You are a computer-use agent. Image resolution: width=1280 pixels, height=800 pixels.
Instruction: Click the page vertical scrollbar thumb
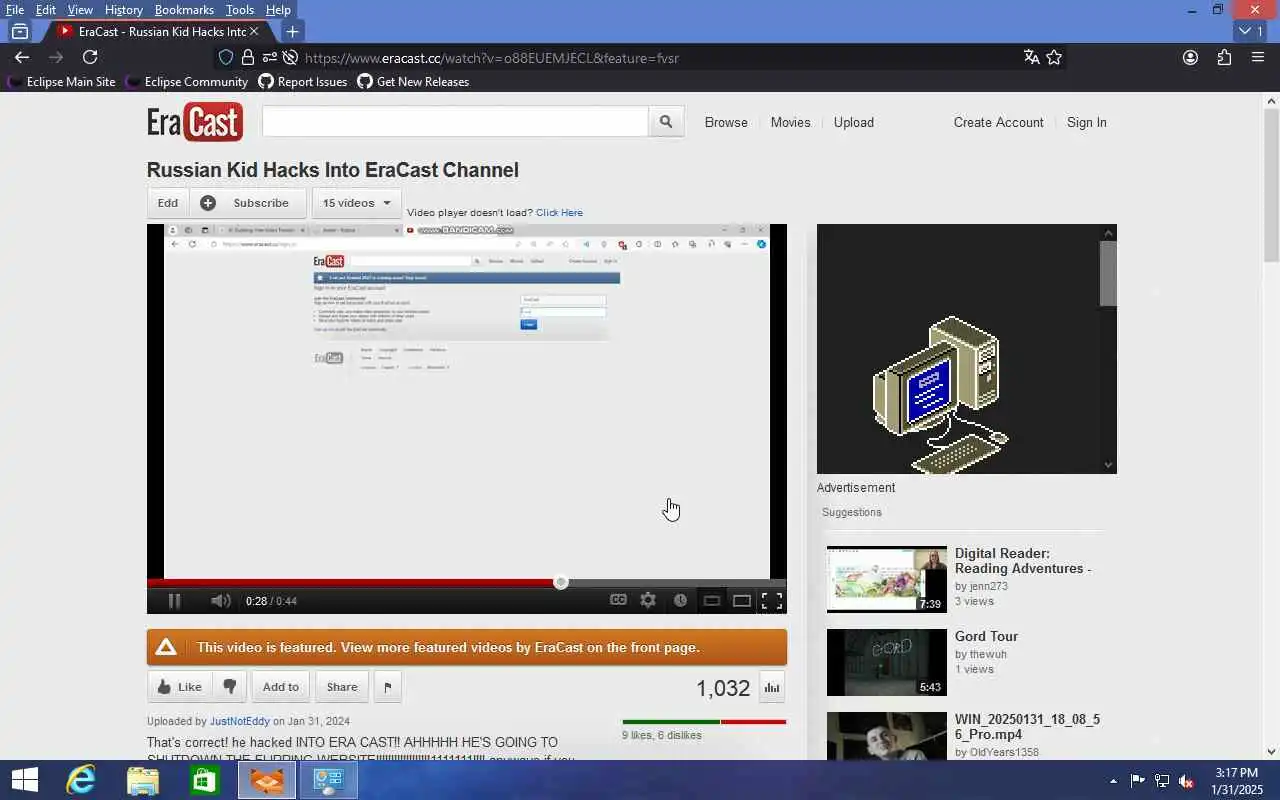(x=1272, y=185)
